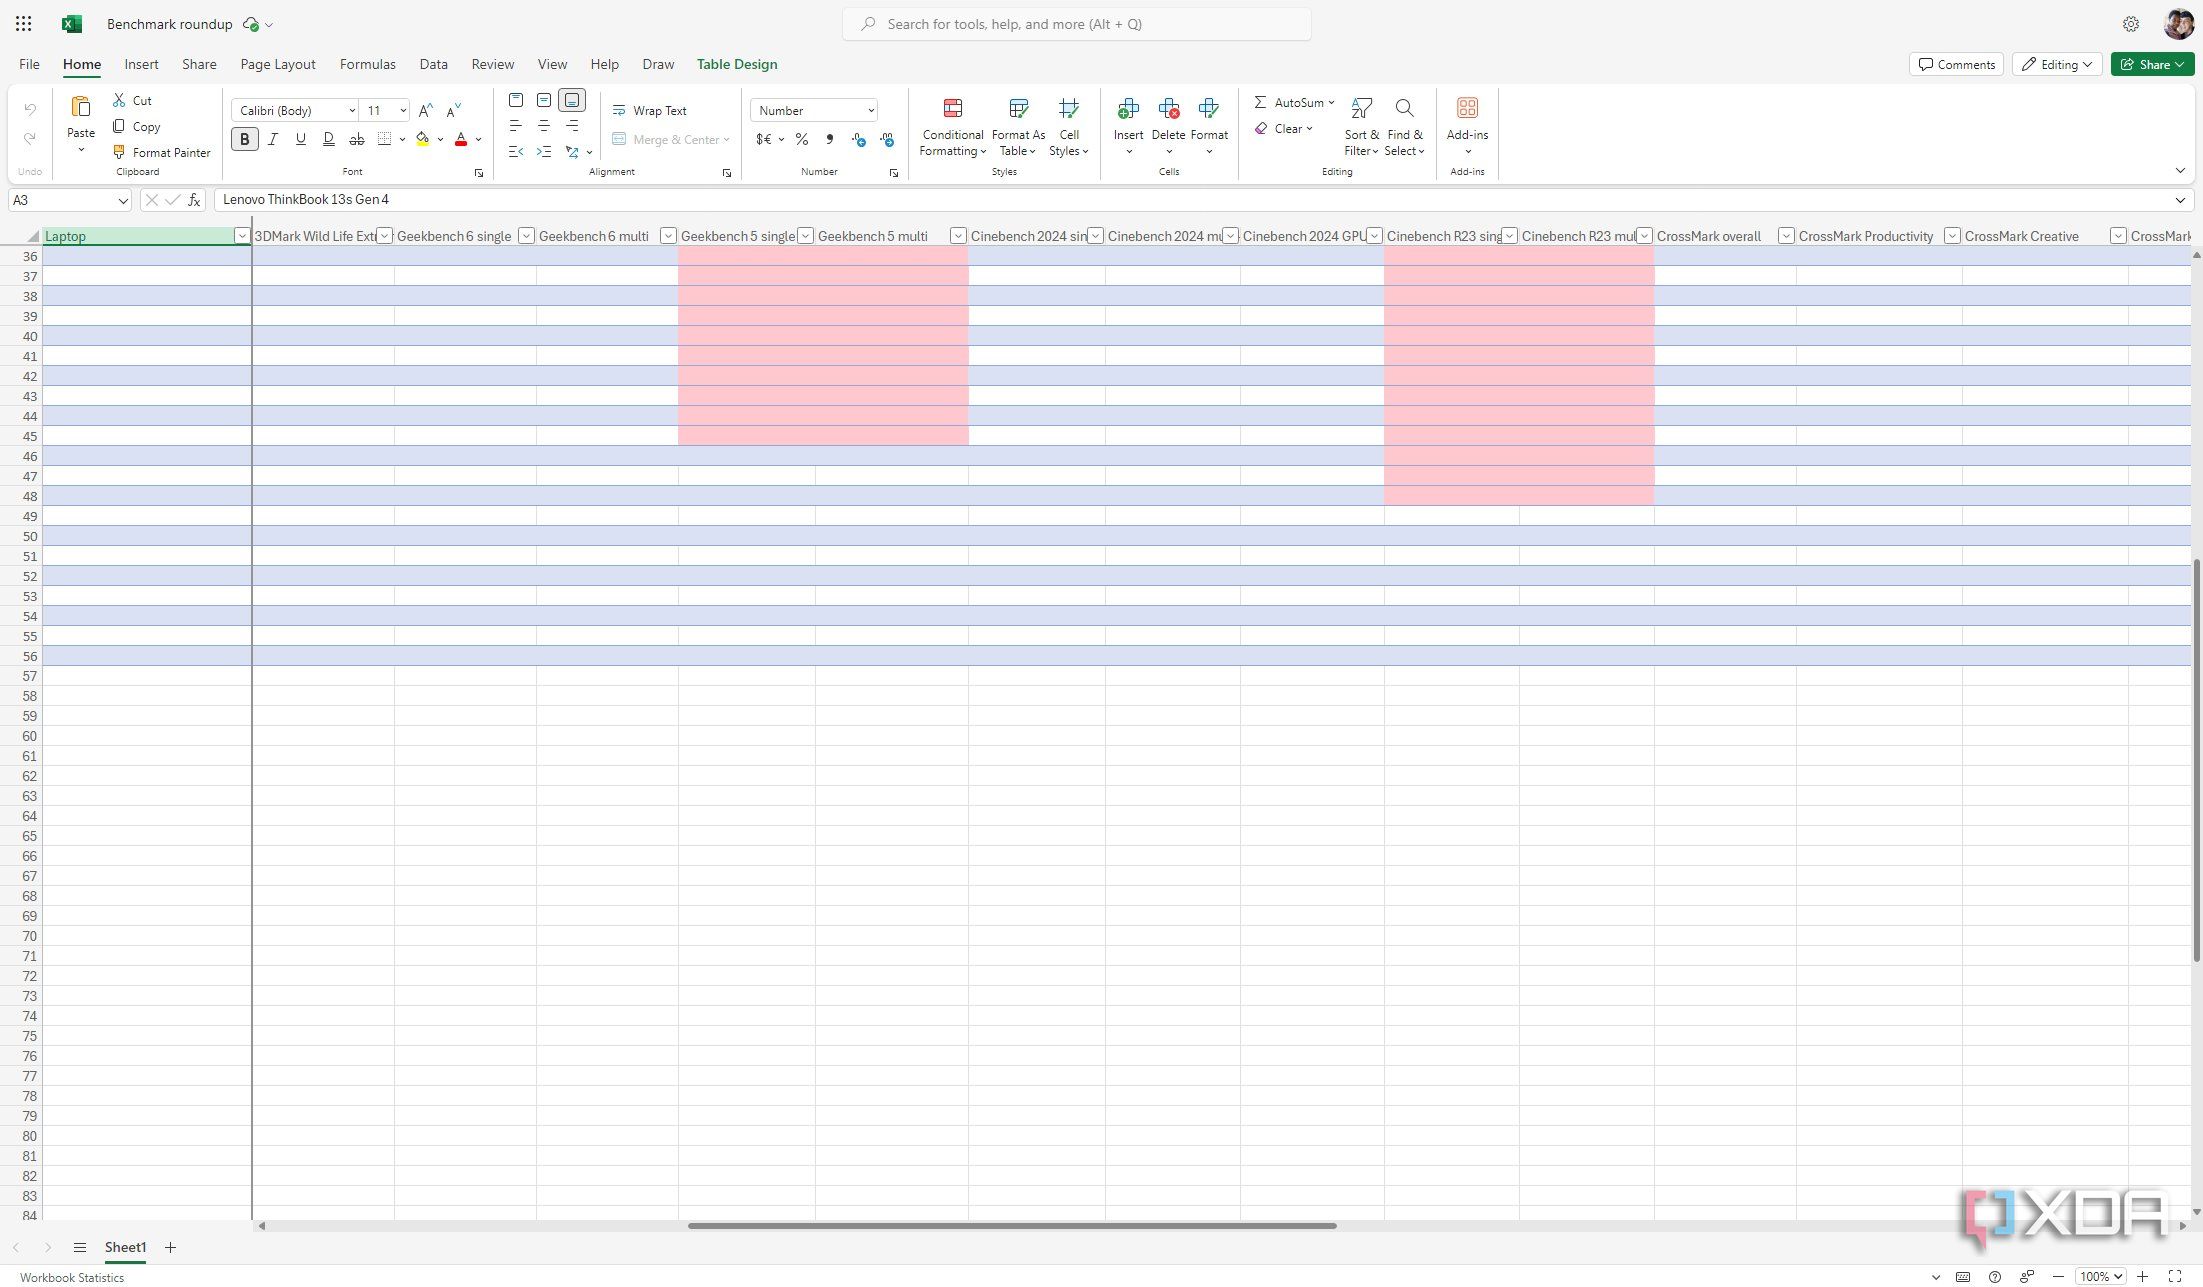The width and height of the screenshot is (2203, 1287).
Task: Select the Sheet1 tab
Action: click(125, 1247)
